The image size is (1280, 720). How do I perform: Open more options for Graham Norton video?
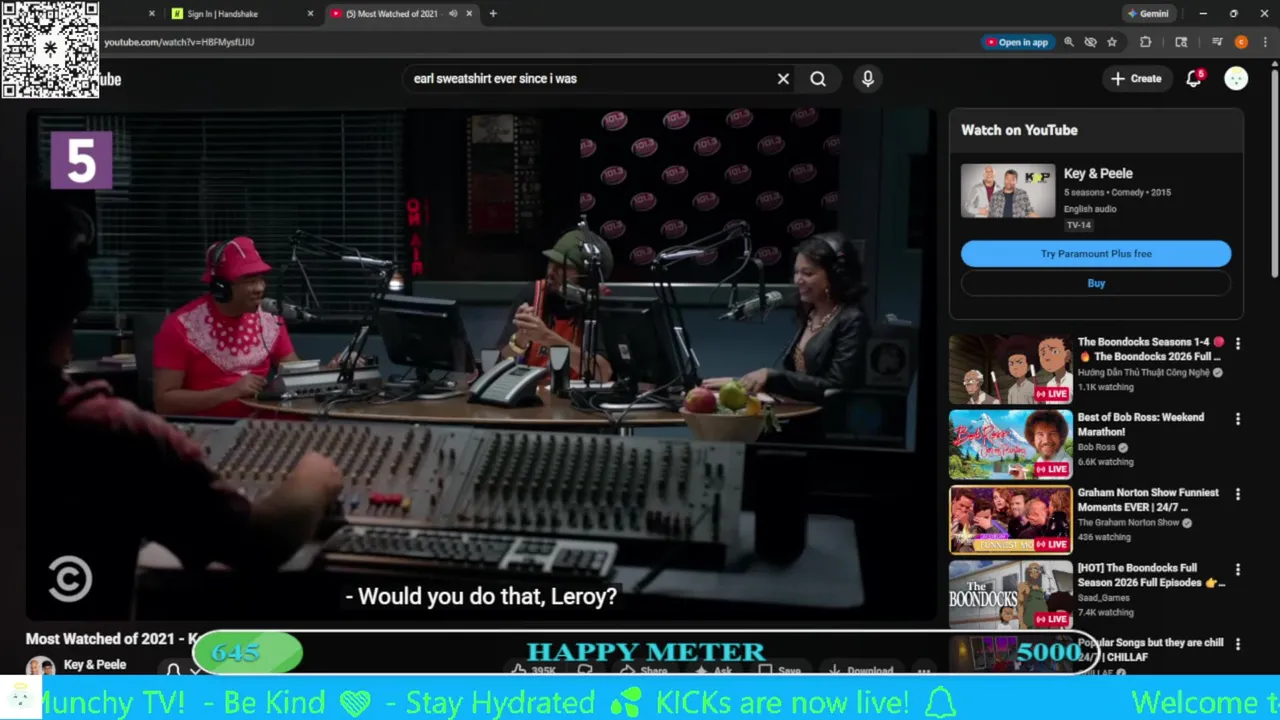(1238, 494)
